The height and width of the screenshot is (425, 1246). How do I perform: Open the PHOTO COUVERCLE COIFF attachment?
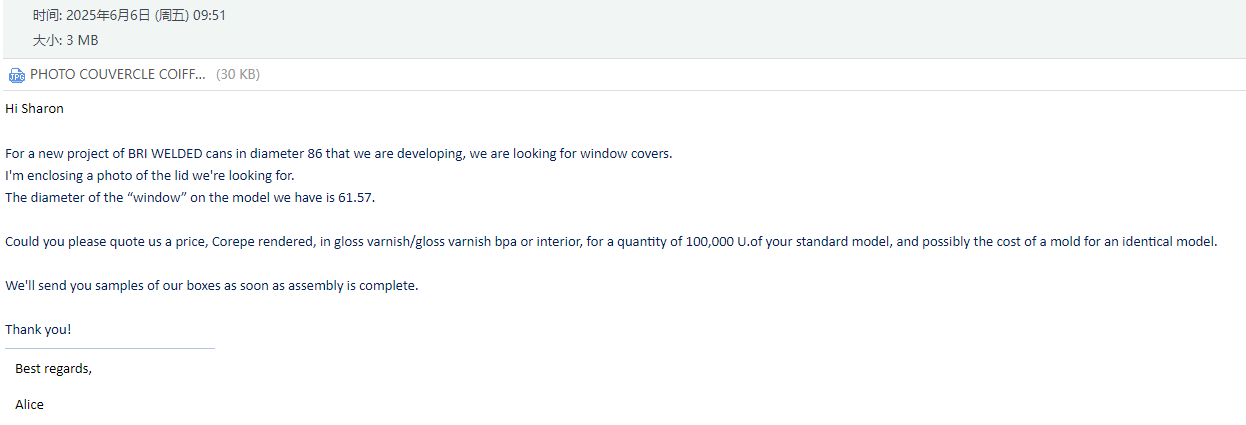tap(118, 74)
